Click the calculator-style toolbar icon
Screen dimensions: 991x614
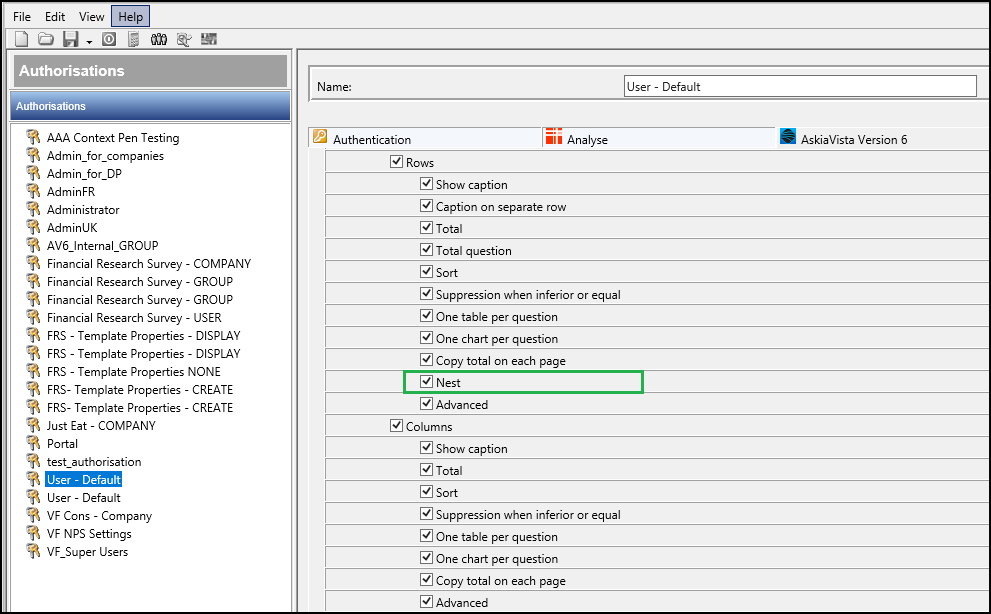[x=133, y=39]
